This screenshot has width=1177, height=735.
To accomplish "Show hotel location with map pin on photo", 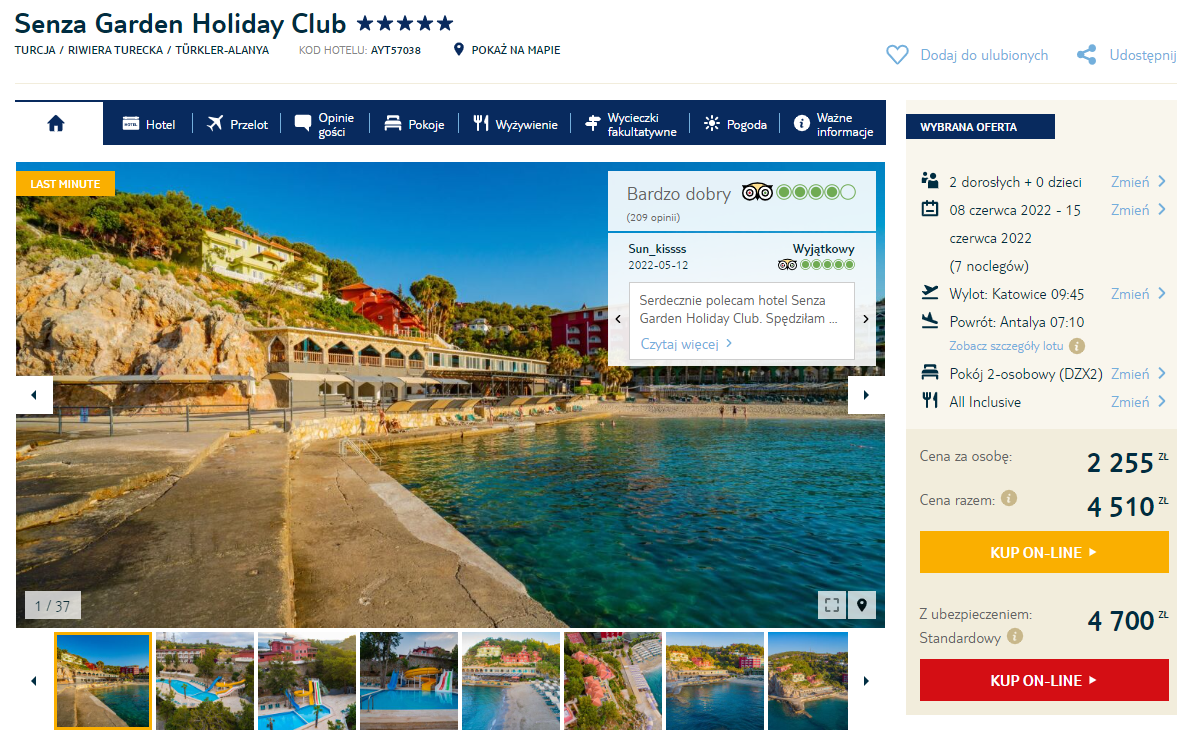I will pos(862,605).
